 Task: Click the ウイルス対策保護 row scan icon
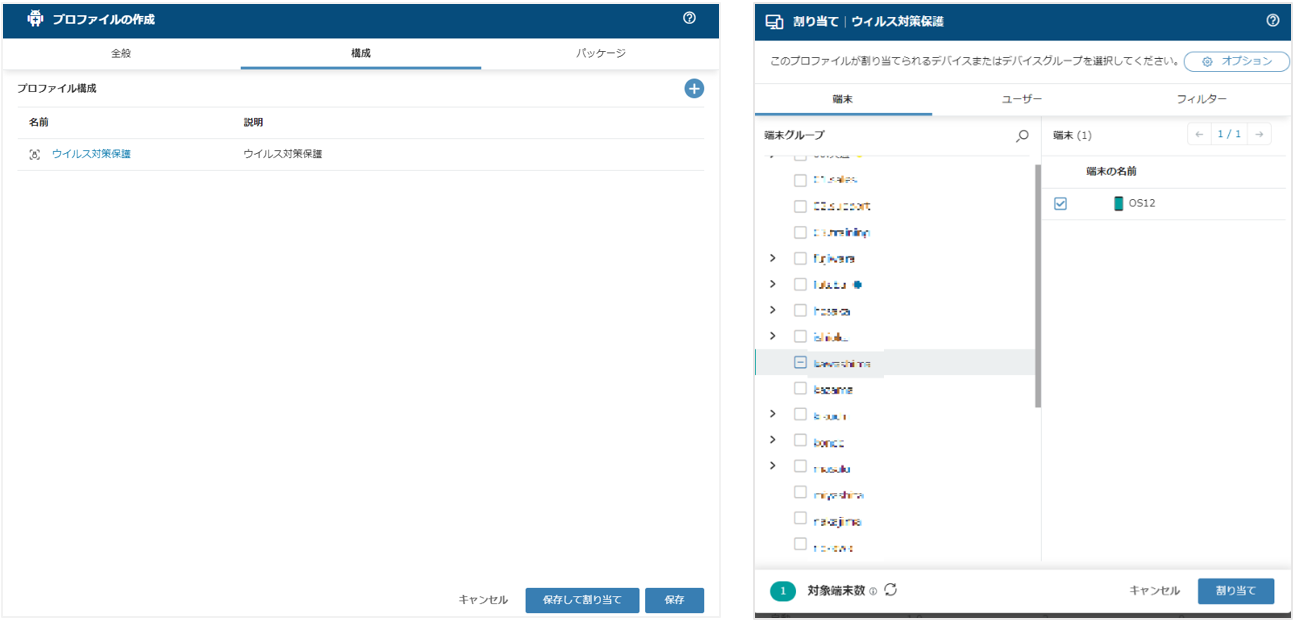click(x=35, y=154)
